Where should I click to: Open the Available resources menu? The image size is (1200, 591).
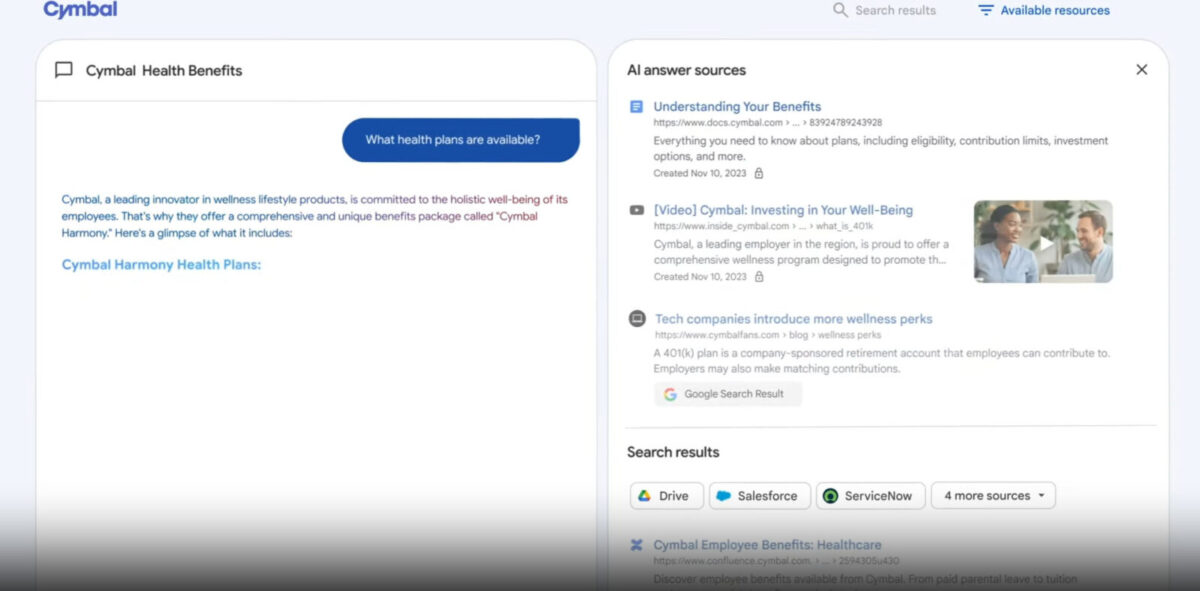[x=1043, y=10]
